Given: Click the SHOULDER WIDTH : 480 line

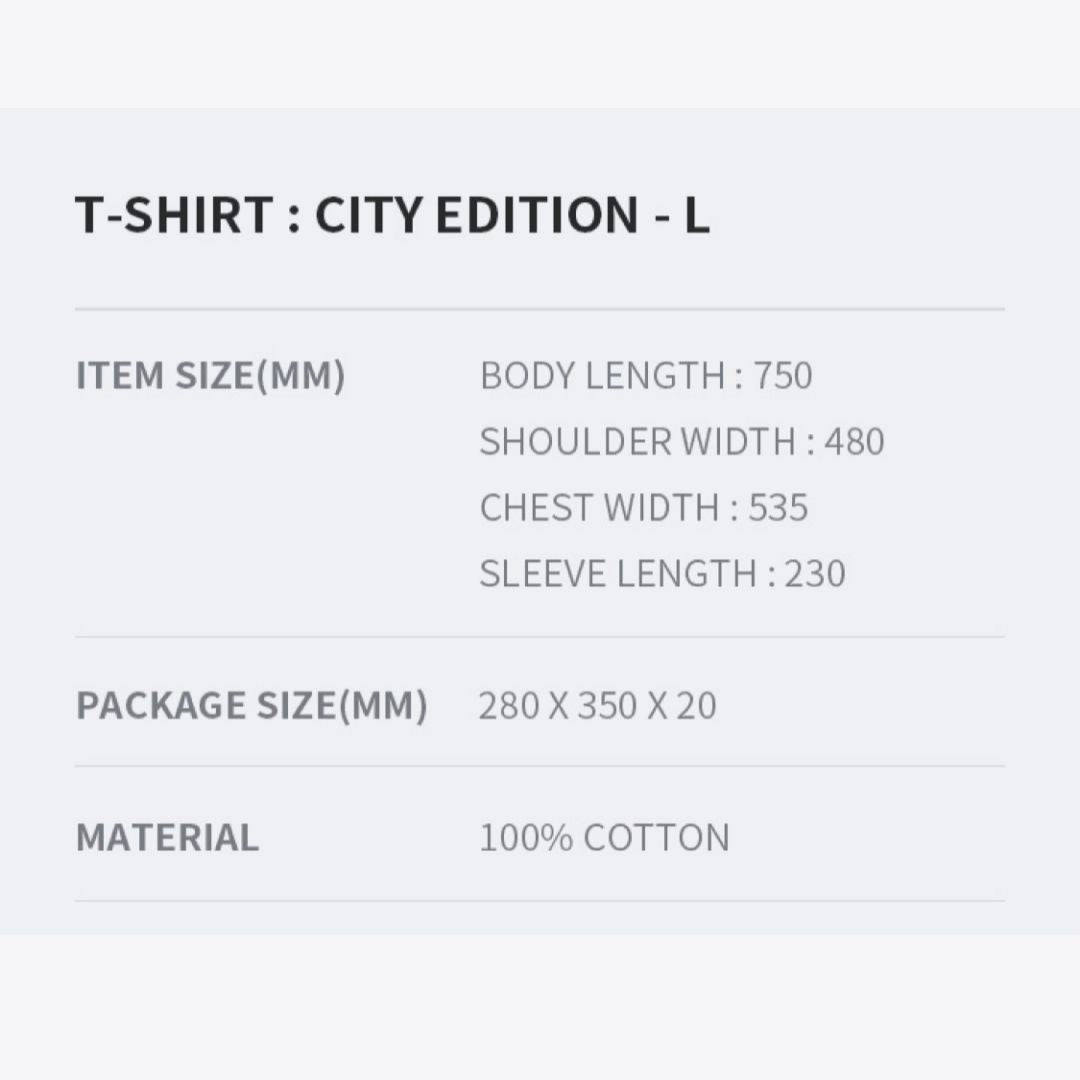Looking at the screenshot, I should click(682, 442).
